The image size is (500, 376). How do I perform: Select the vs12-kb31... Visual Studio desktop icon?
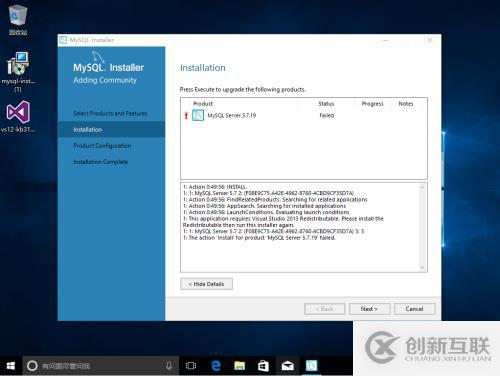point(18,117)
